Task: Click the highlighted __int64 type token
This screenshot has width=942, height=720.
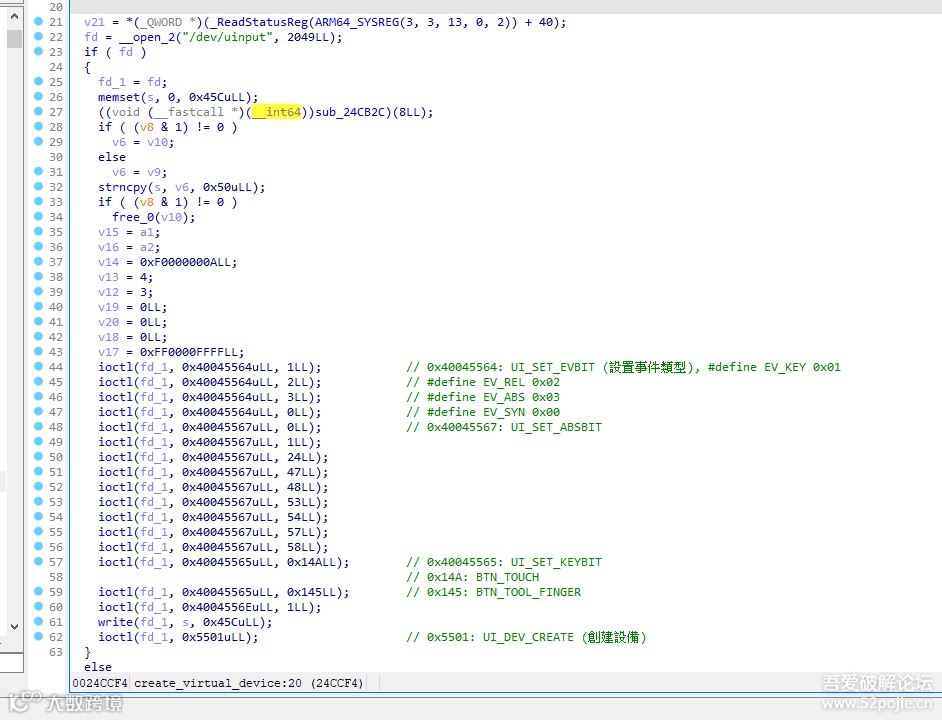Action: click(x=276, y=112)
